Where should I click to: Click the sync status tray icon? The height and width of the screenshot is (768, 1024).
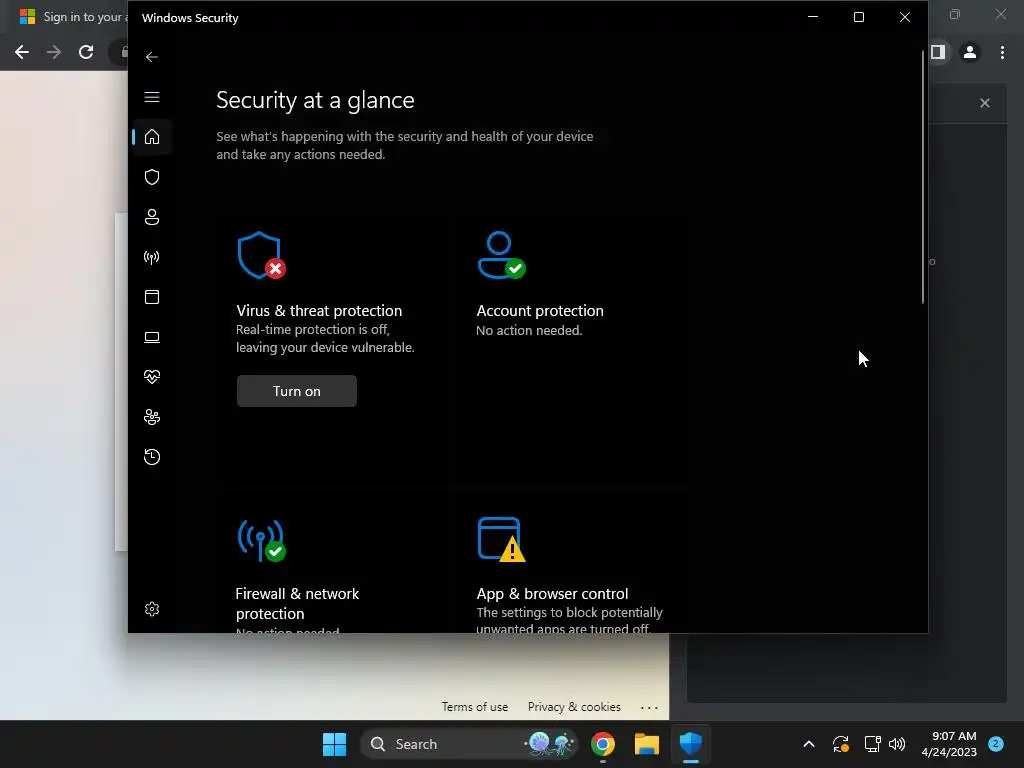pos(840,744)
